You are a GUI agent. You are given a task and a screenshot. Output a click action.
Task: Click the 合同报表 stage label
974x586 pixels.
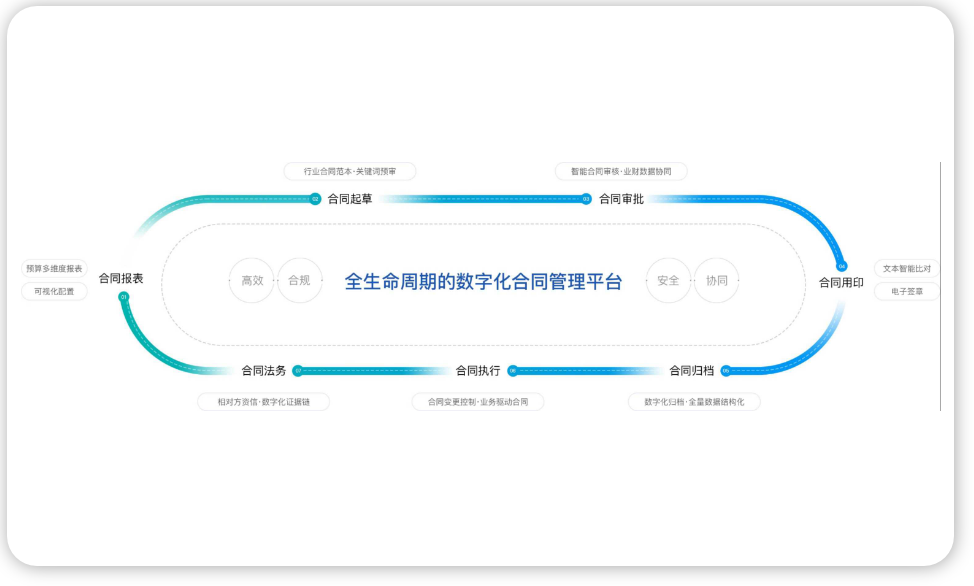click(121, 278)
